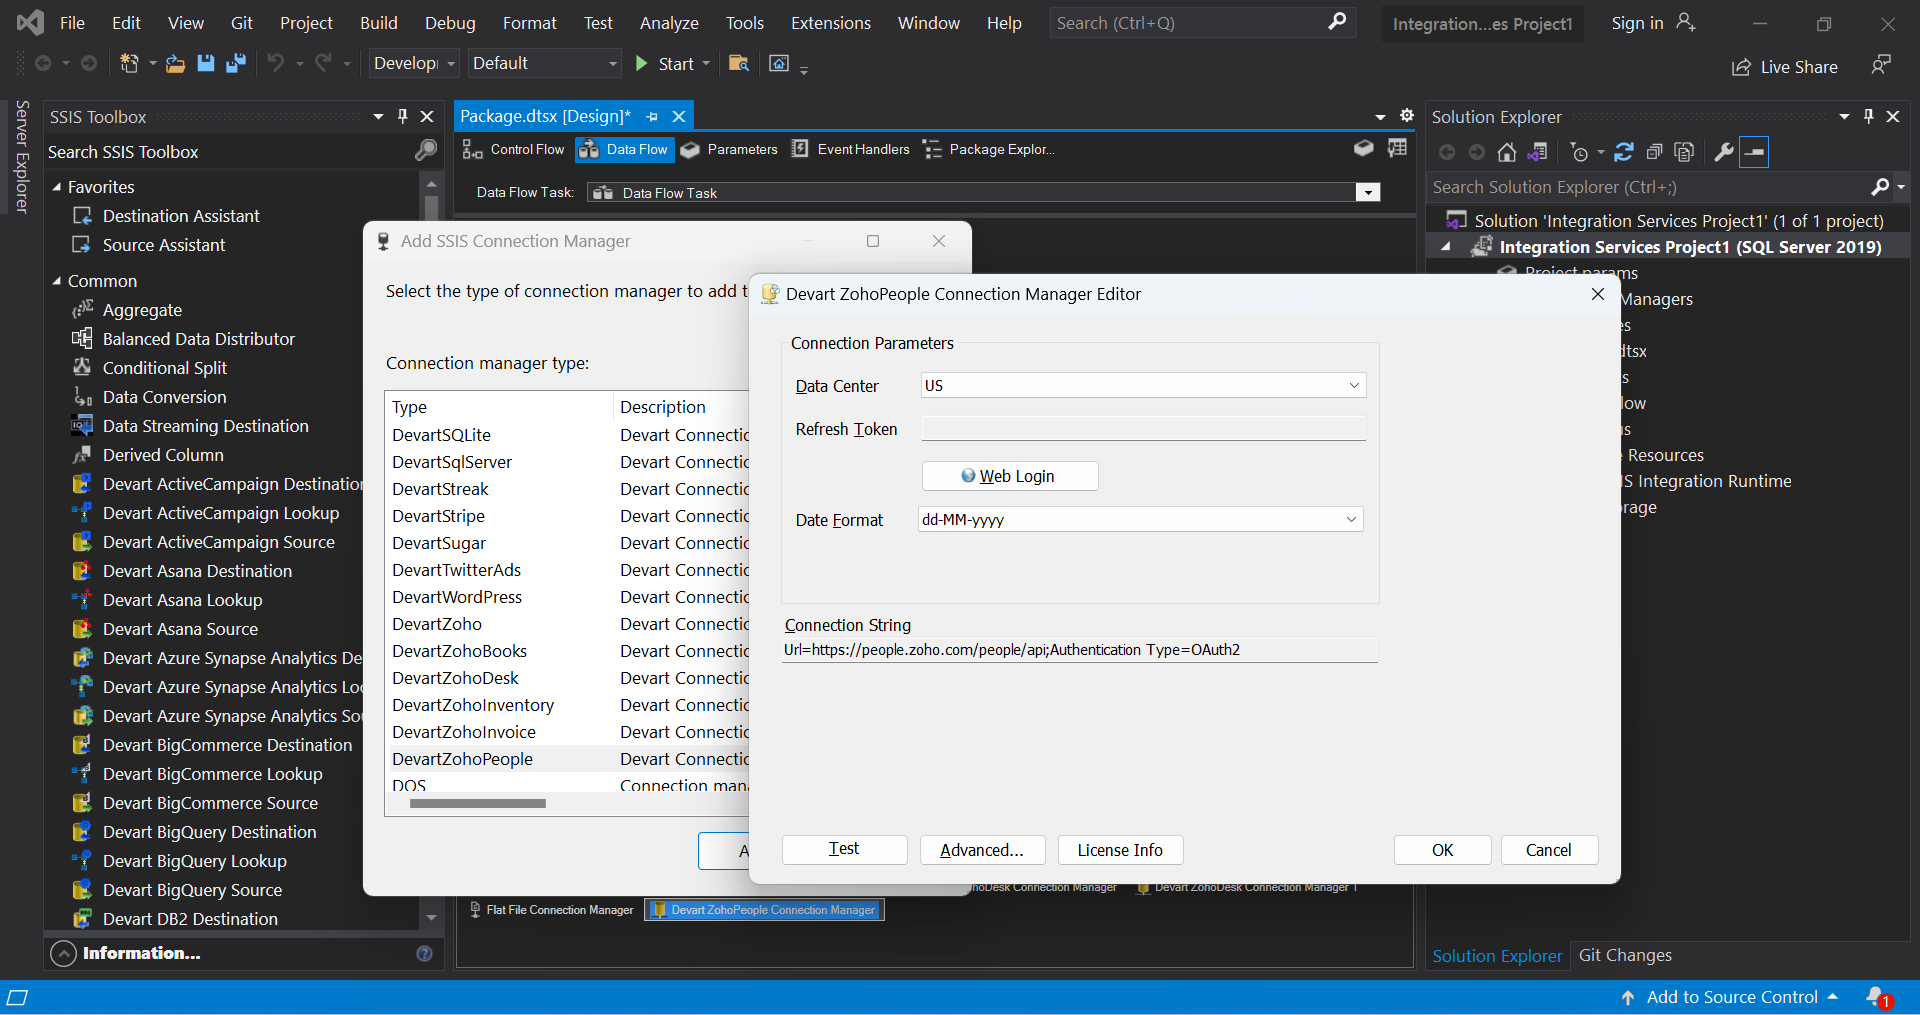The height and width of the screenshot is (1015, 1920).
Task: Collapse the Favorites group
Action: (x=57, y=187)
